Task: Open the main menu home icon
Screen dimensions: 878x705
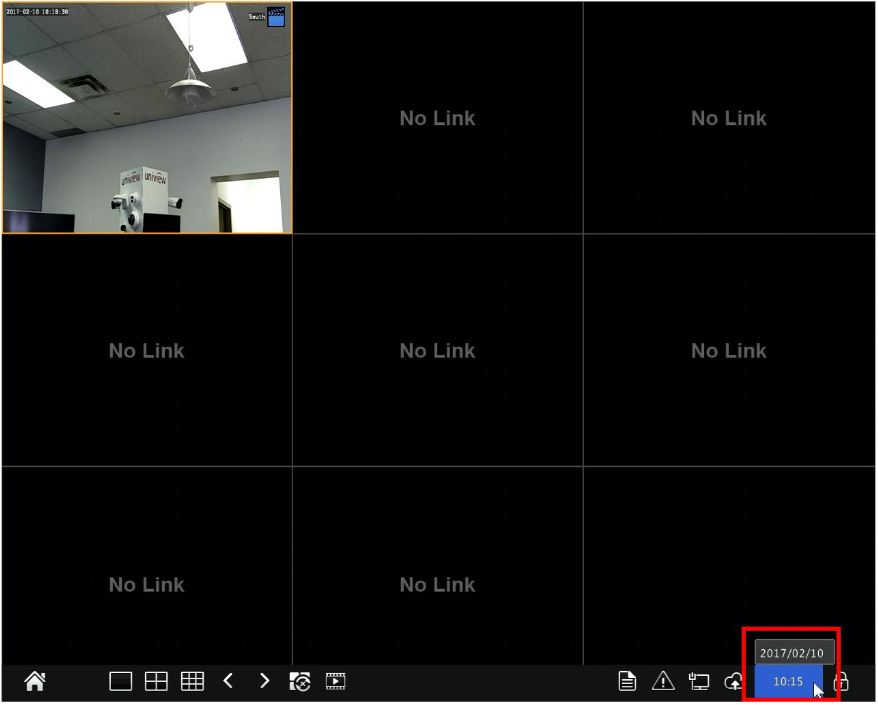Action: point(35,682)
